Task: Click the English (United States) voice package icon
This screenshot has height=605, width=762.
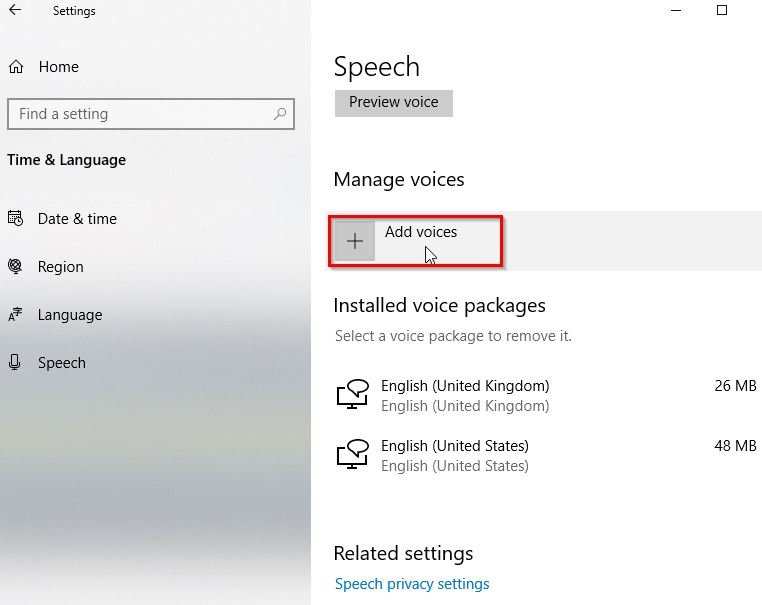Action: 352,456
